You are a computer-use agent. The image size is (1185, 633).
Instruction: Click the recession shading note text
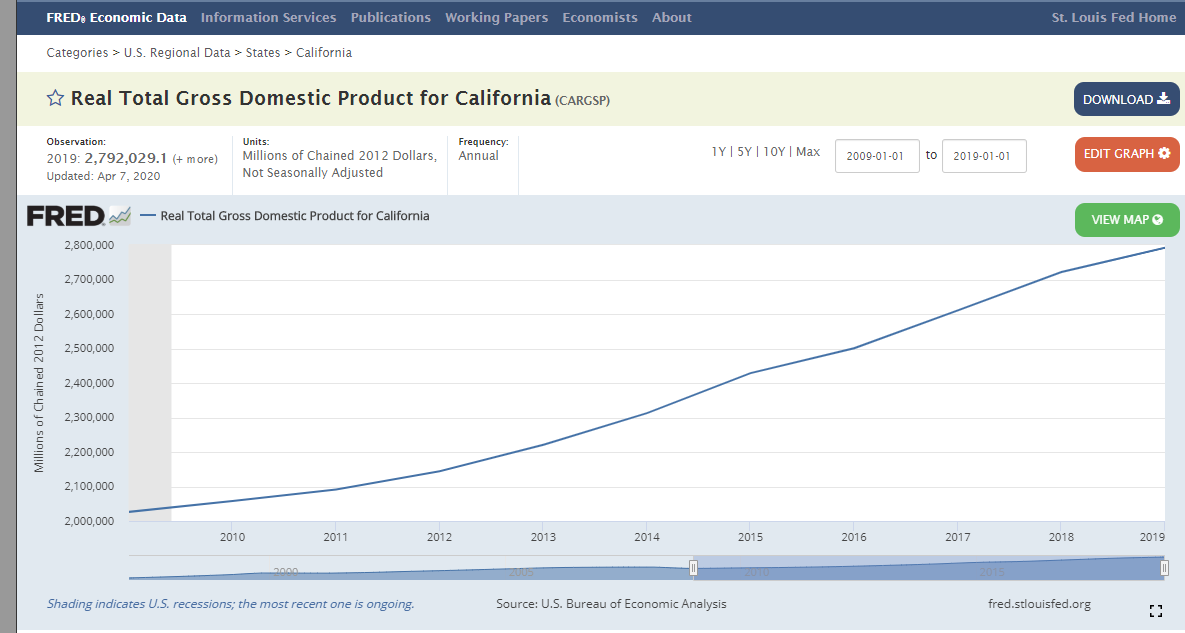click(x=231, y=604)
